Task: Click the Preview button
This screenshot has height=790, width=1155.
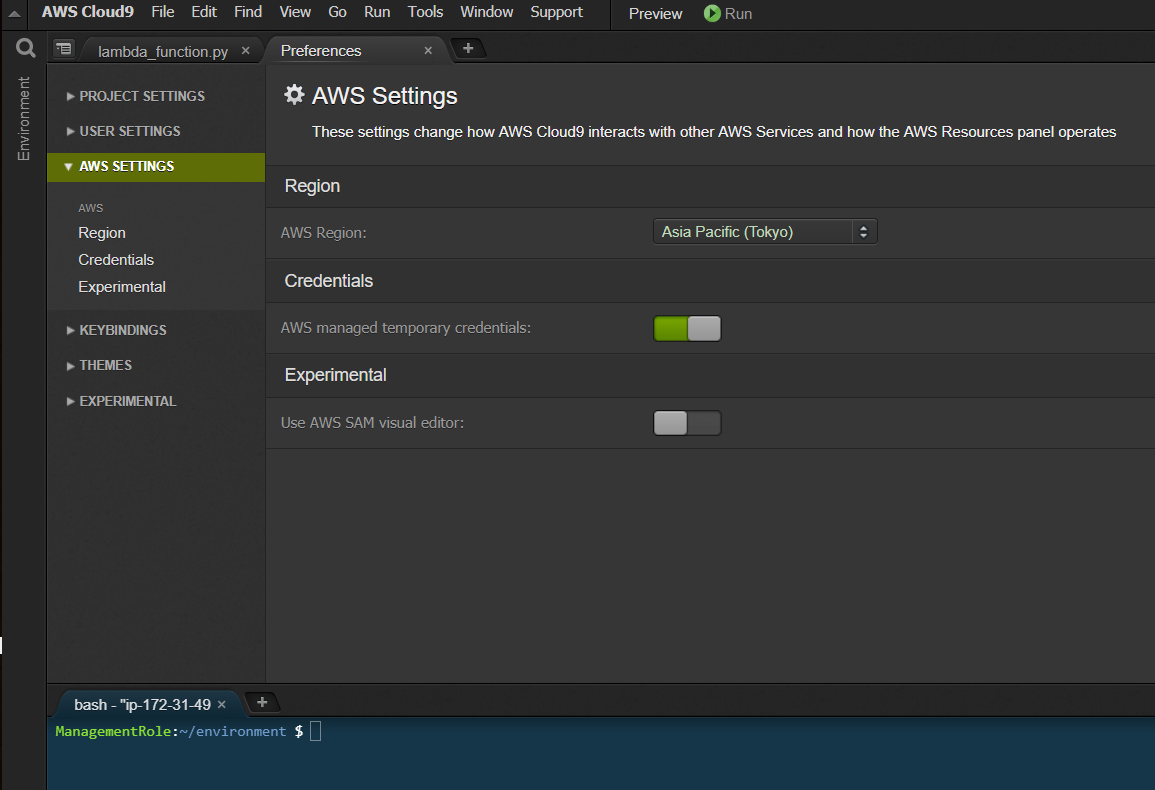Action: click(656, 13)
